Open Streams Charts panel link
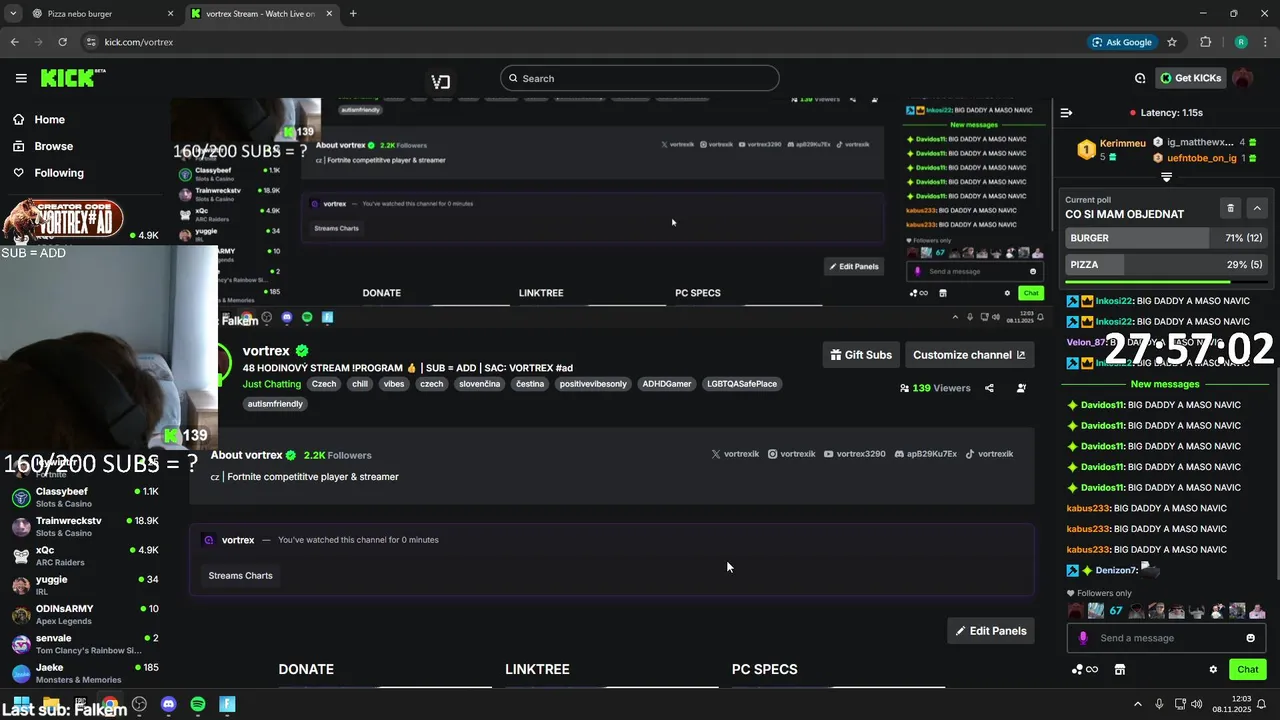 pyautogui.click(x=240, y=575)
